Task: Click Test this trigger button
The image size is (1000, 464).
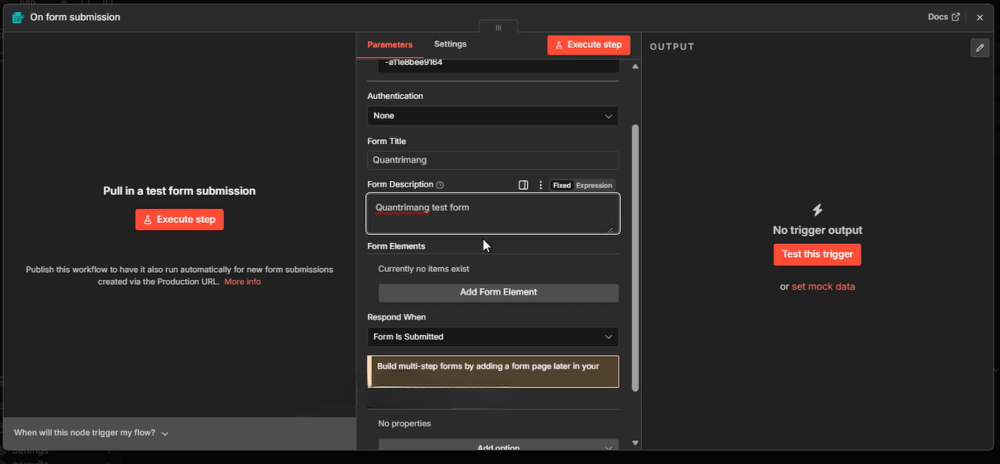Action: click(x=817, y=254)
